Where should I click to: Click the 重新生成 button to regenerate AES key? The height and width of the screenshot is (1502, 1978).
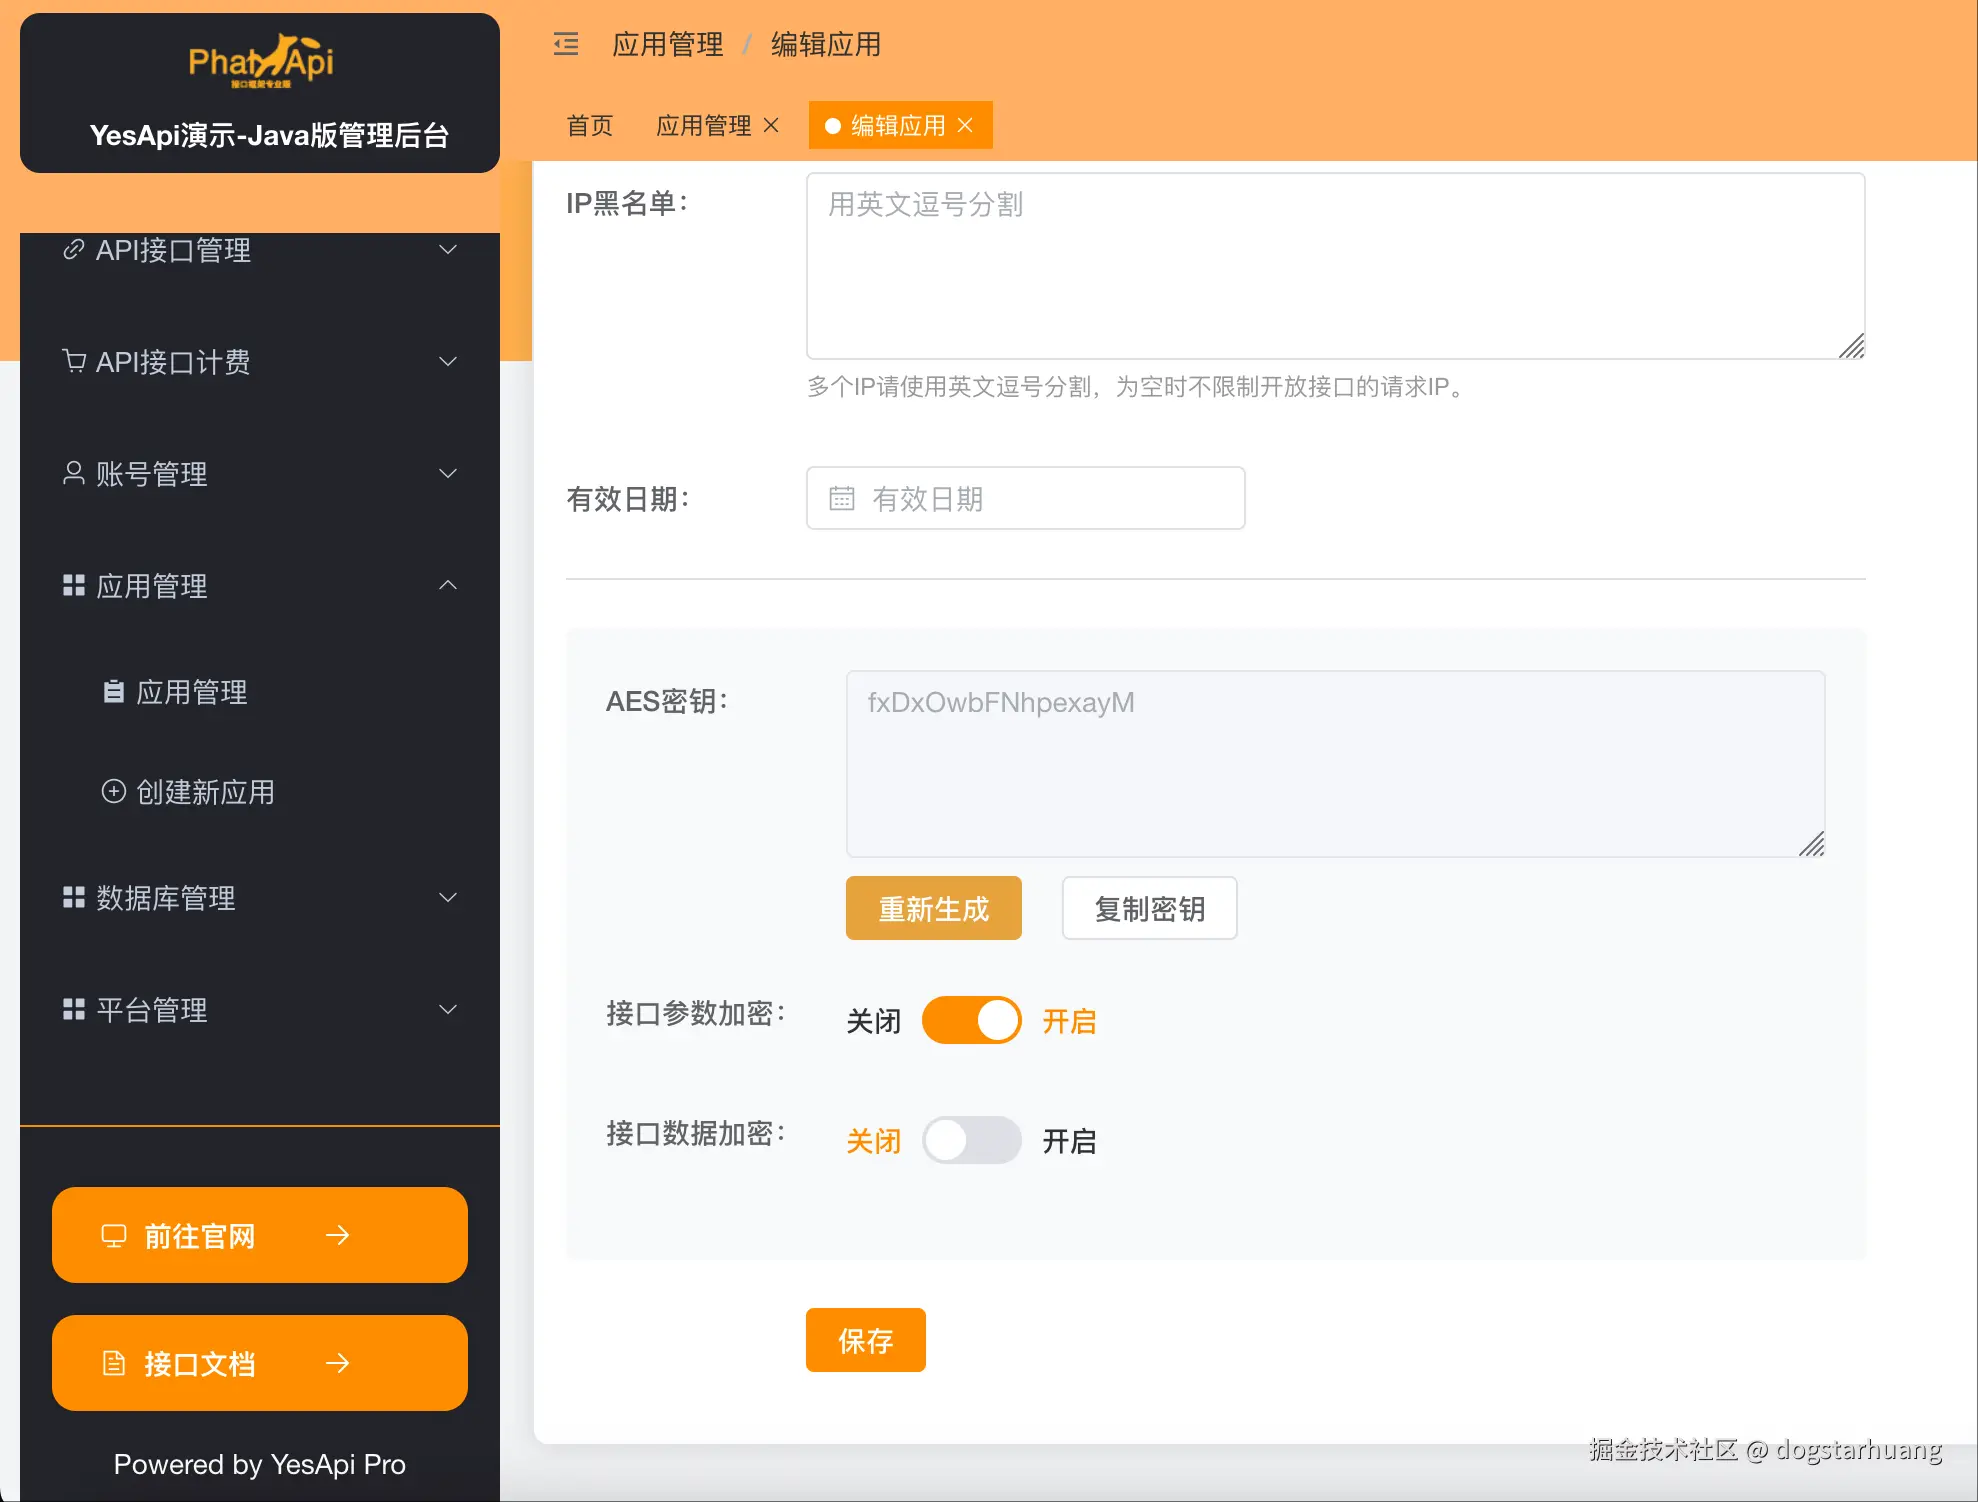click(933, 908)
